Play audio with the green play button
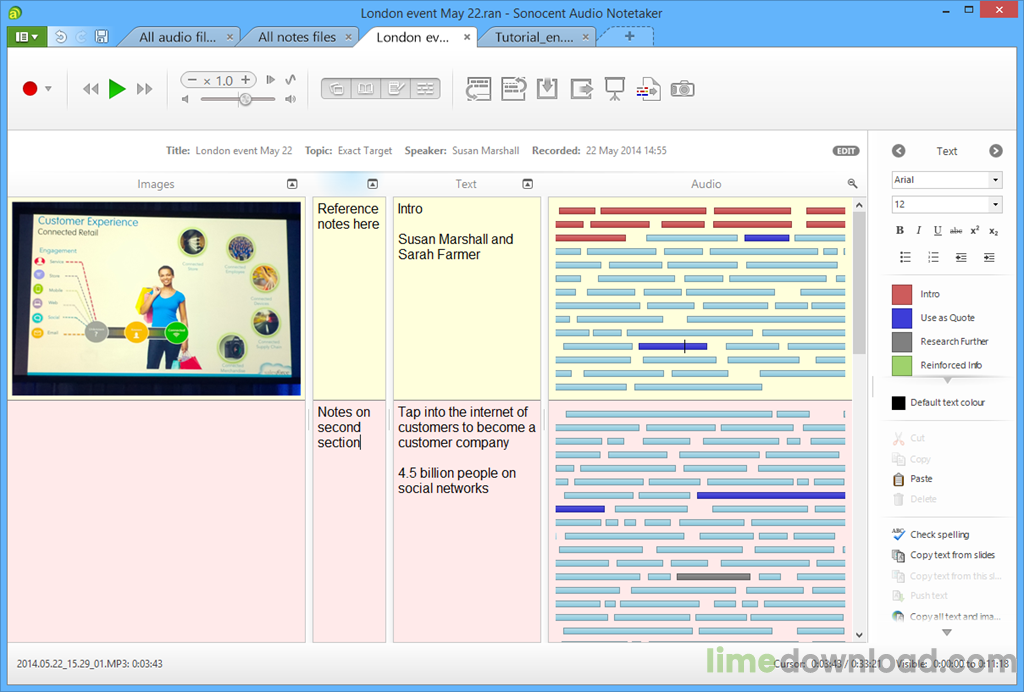The height and width of the screenshot is (692, 1024). coord(117,89)
